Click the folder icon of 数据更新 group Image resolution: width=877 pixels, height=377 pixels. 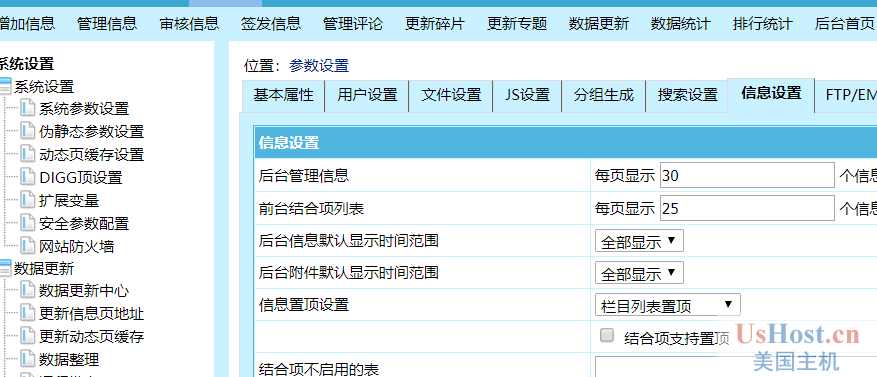point(5,268)
